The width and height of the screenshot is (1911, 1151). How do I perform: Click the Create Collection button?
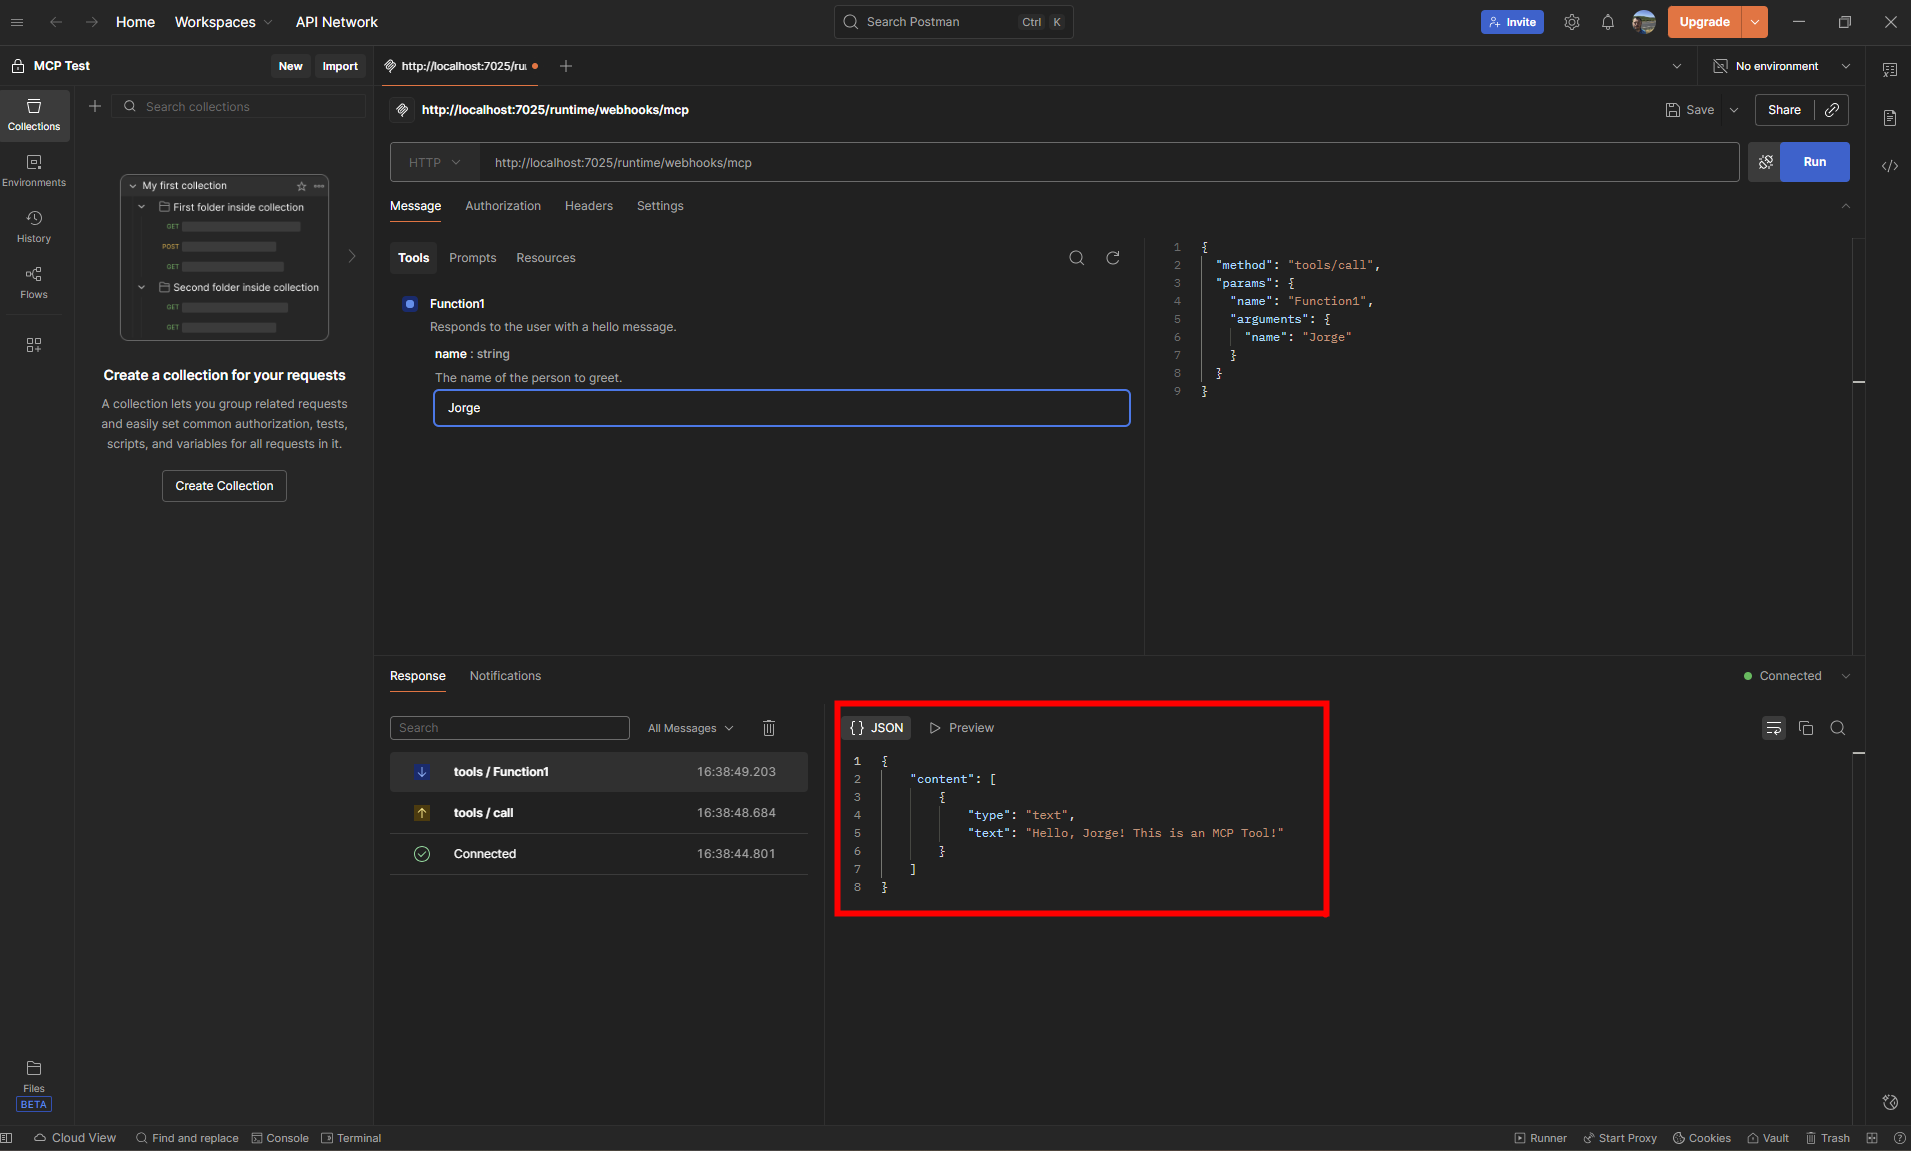tap(224, 485)
